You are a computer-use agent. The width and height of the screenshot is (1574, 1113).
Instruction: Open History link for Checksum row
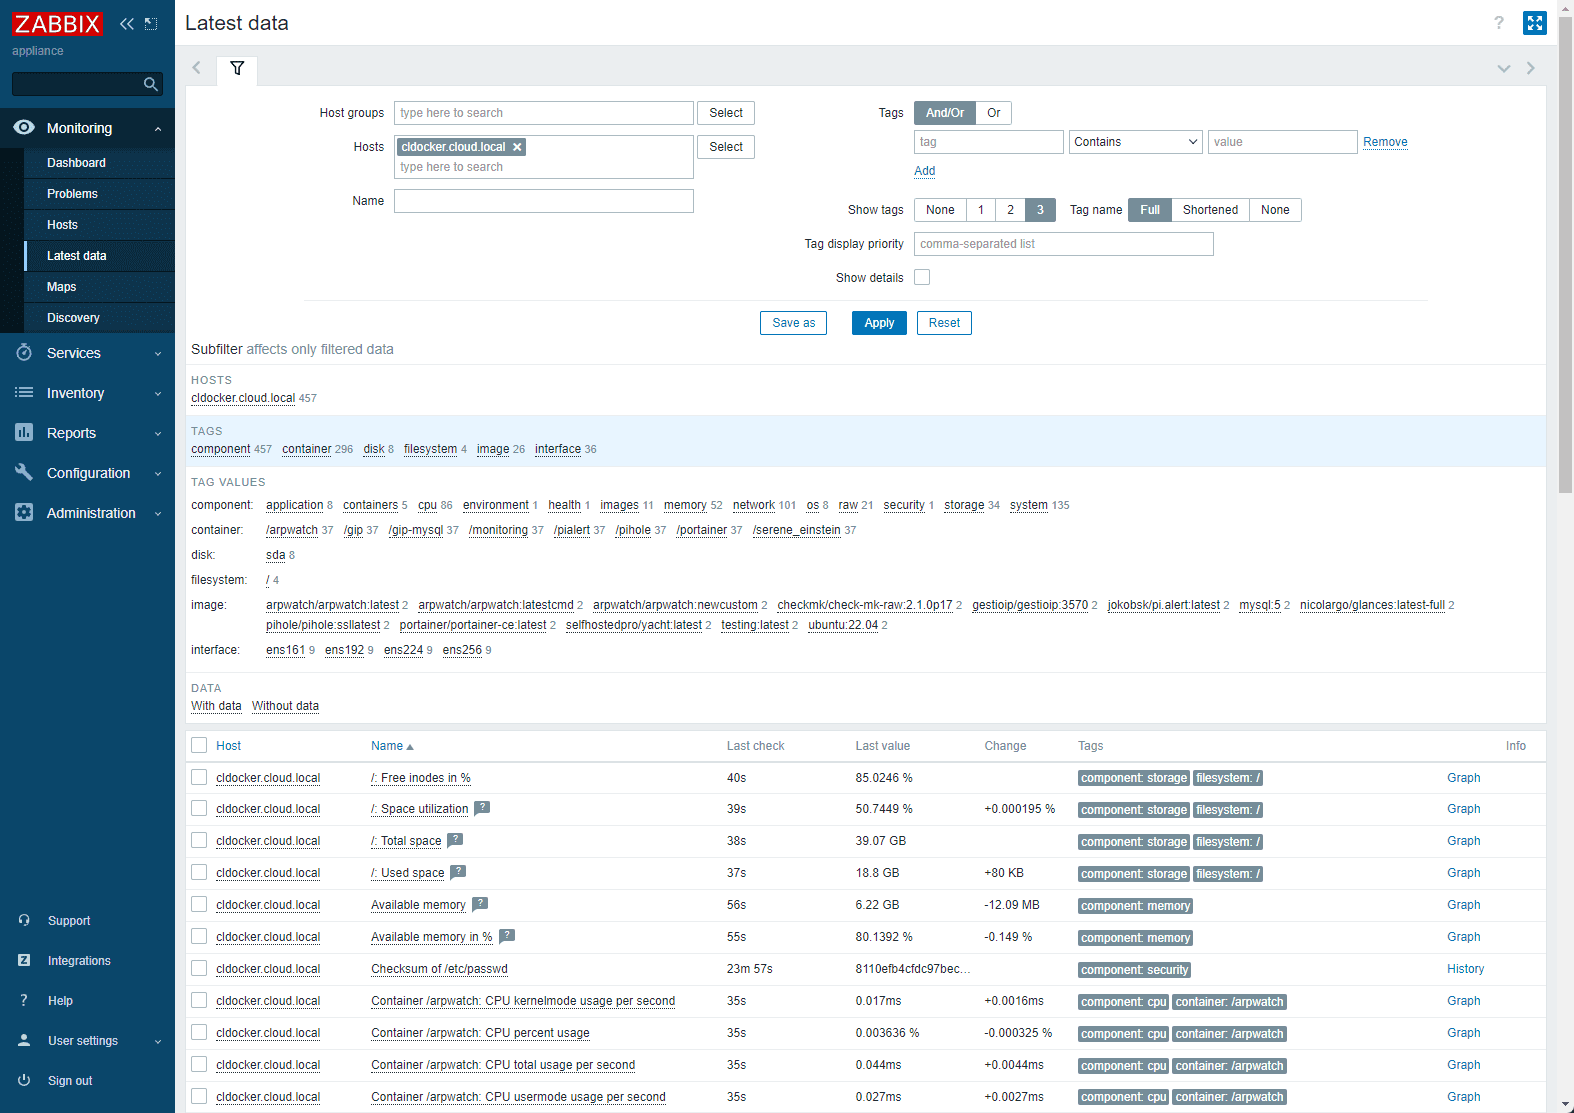coord(1465,969)
